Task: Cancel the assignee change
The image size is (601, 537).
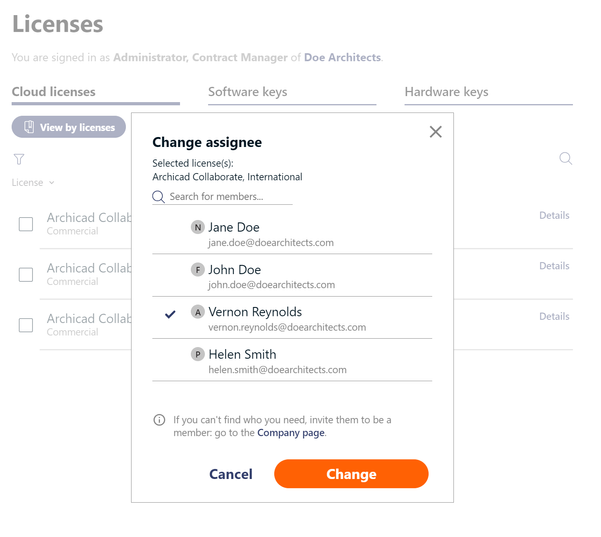Action: [231, 474]
